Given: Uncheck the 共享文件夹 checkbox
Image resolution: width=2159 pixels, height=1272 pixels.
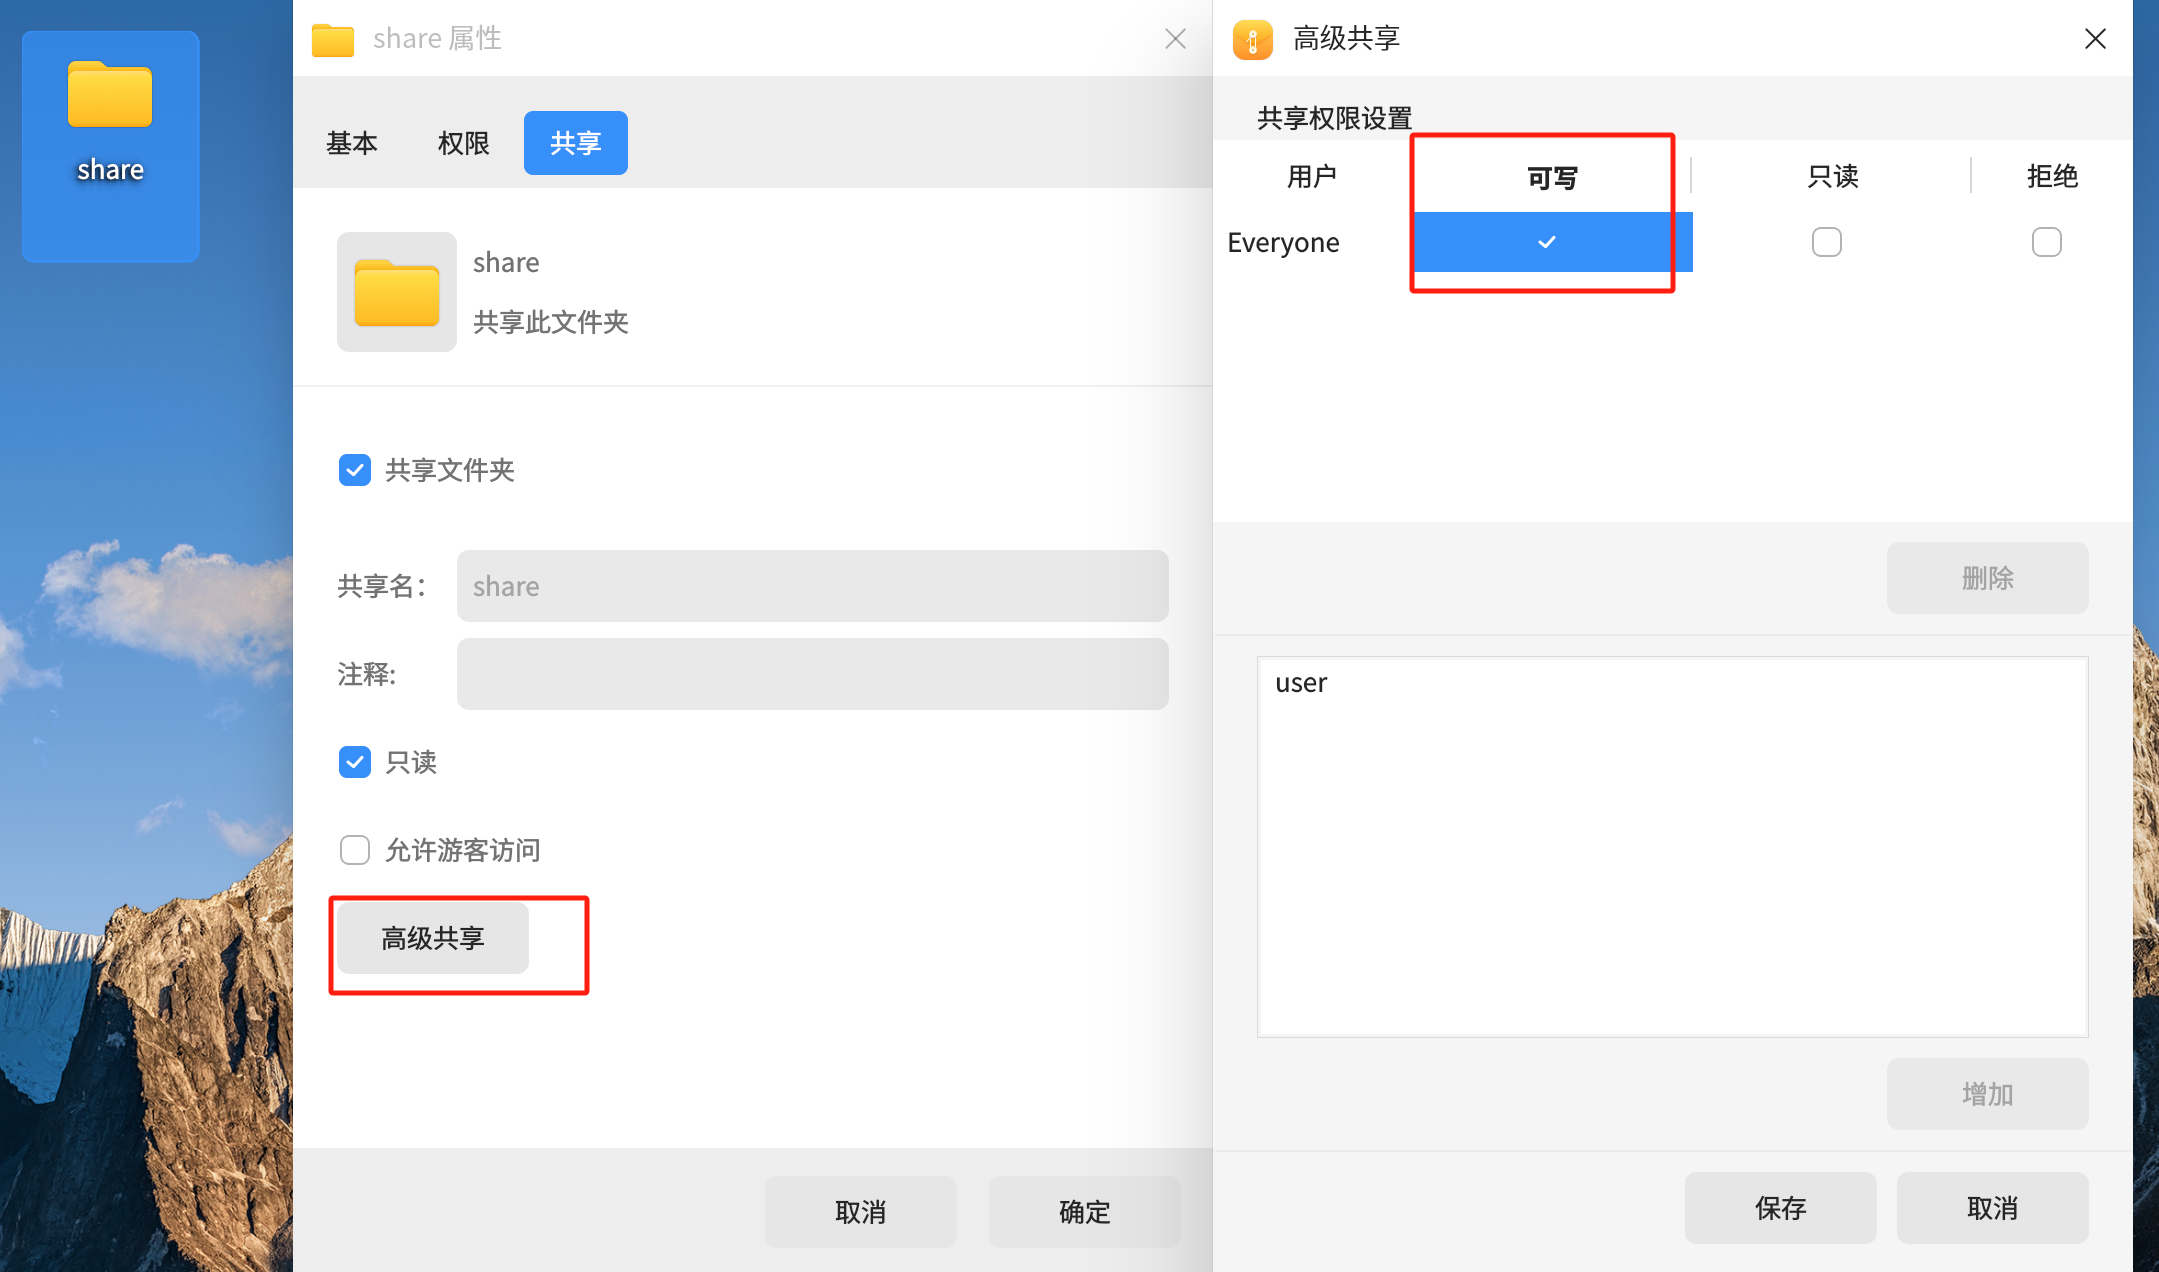Looking at the screenshot, I should tap(355, 470).
